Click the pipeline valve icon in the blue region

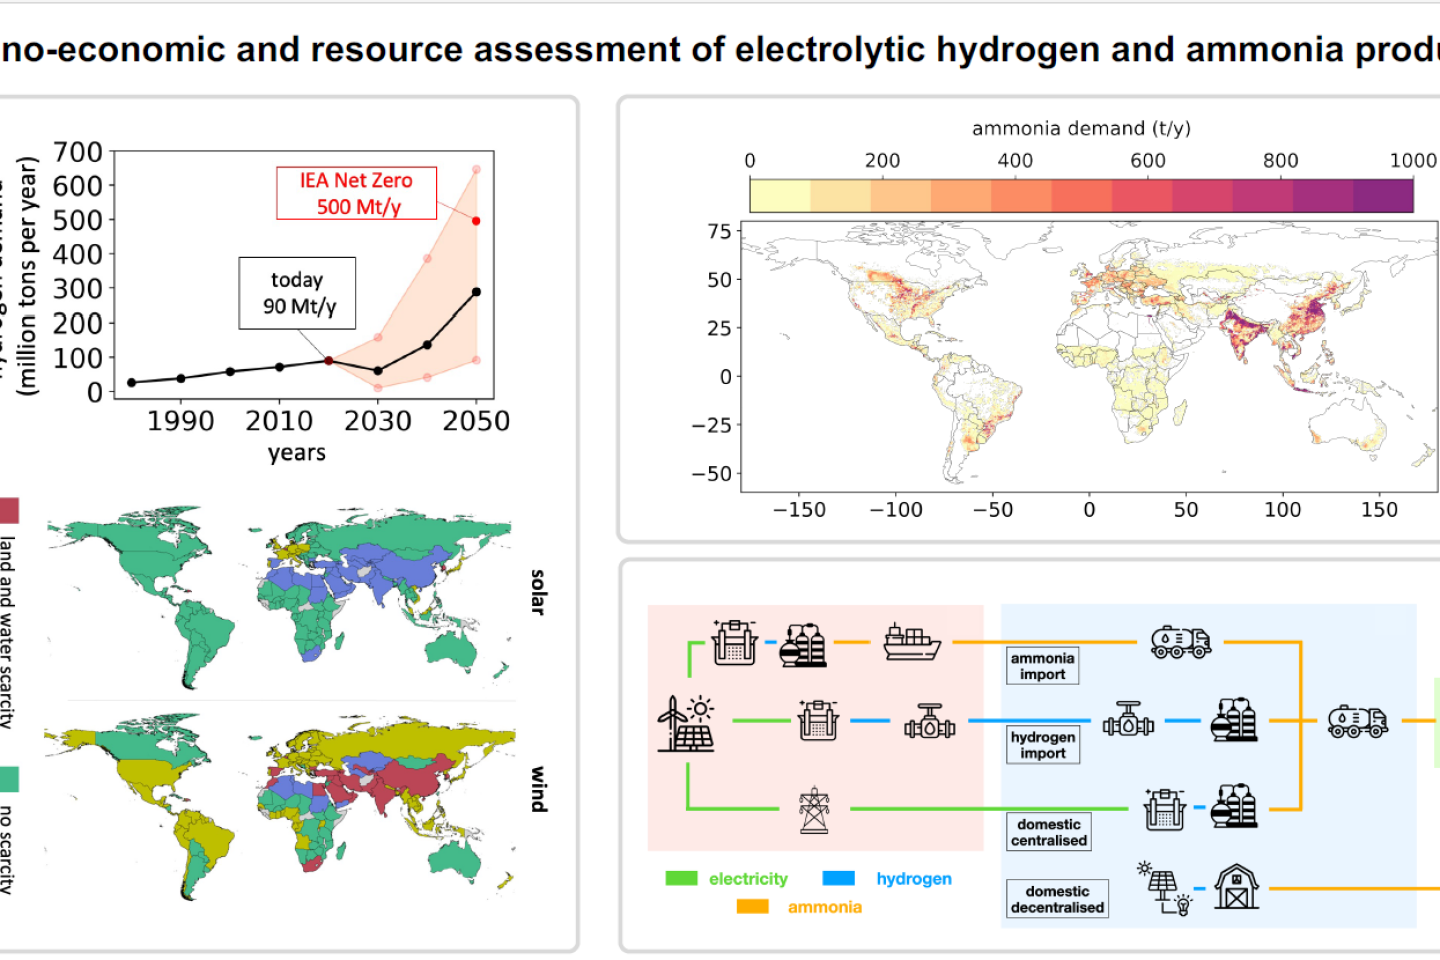pyautogui.click(x=1128, y=718)
